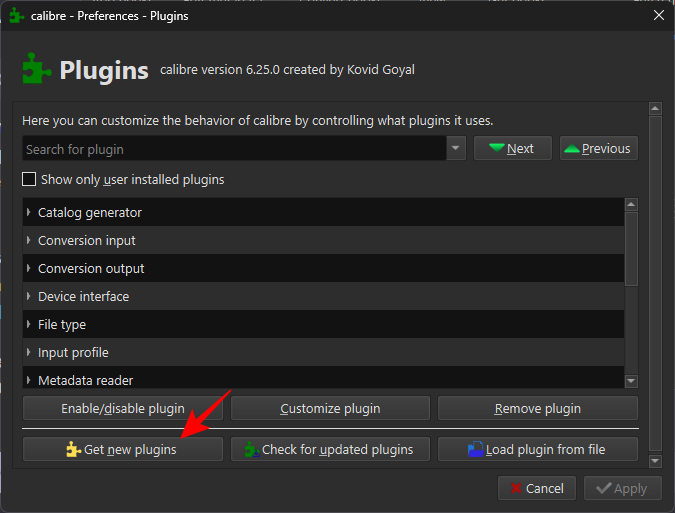Click plugin list scrollbar down arrow

[x=631, y=381]
